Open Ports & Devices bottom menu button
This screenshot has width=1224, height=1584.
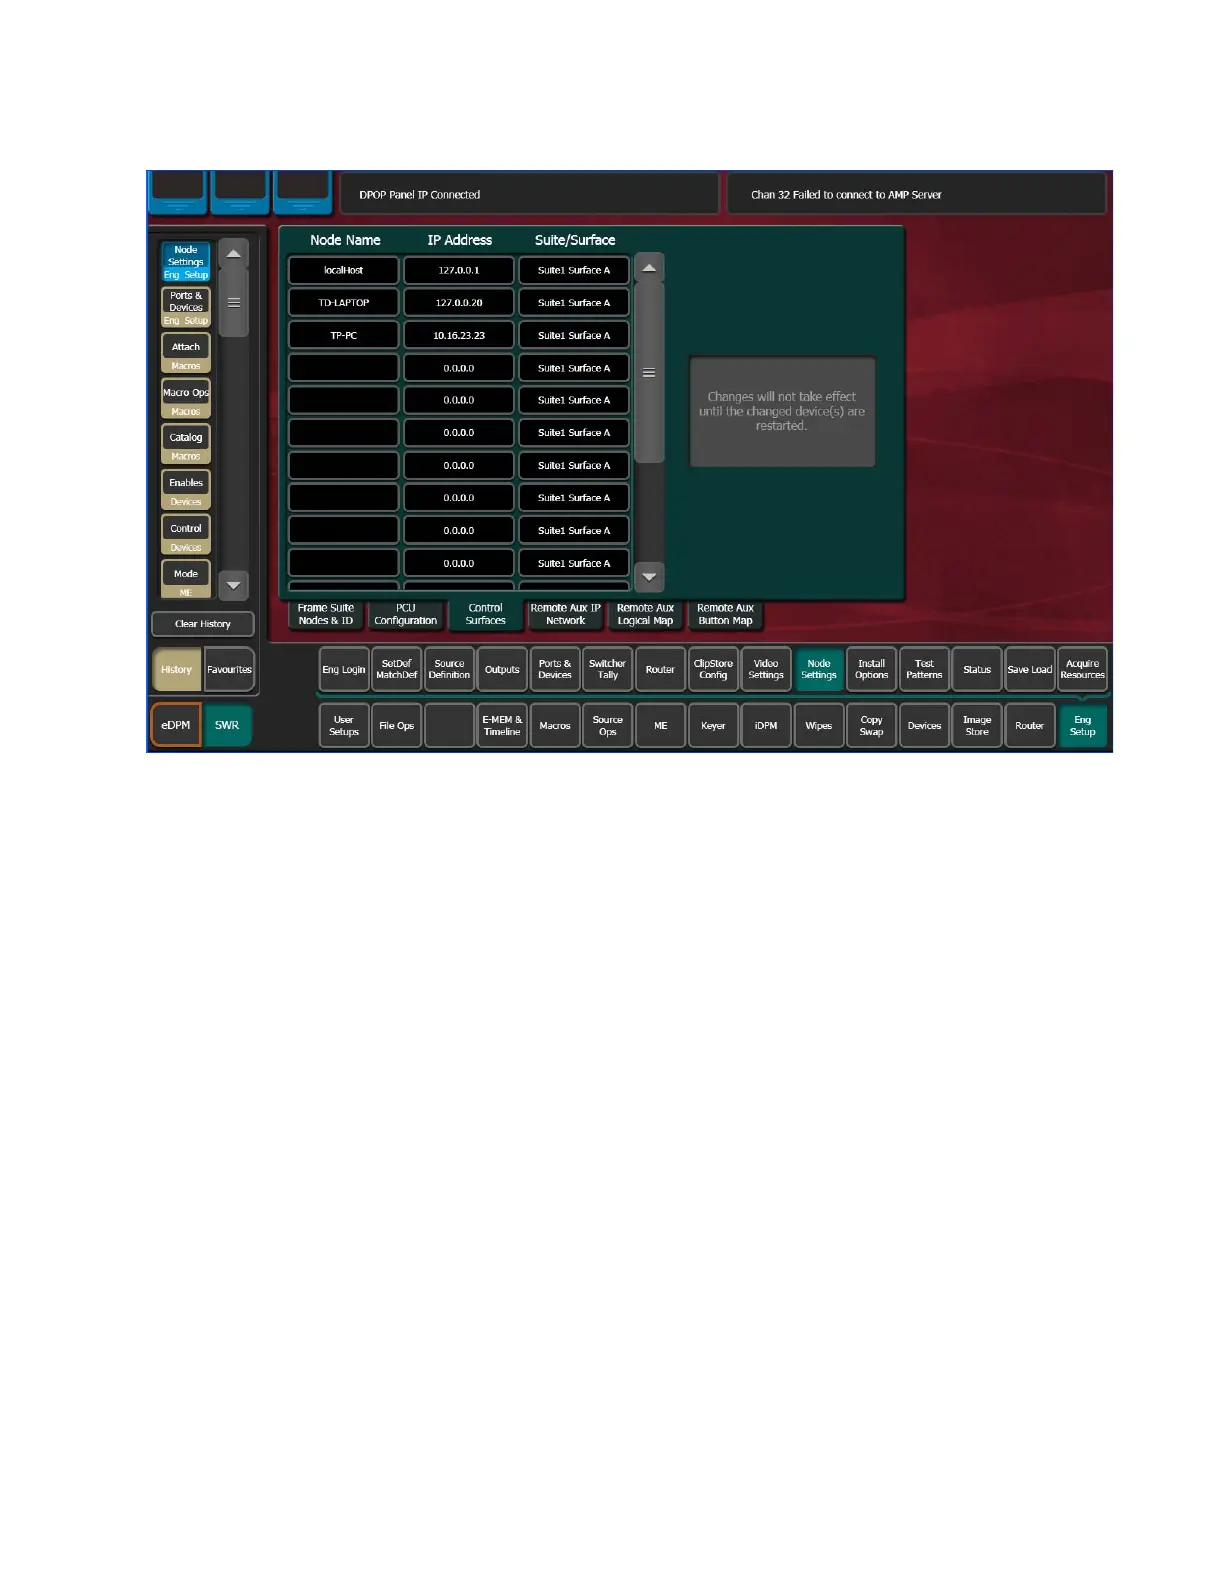pos(555,669)
